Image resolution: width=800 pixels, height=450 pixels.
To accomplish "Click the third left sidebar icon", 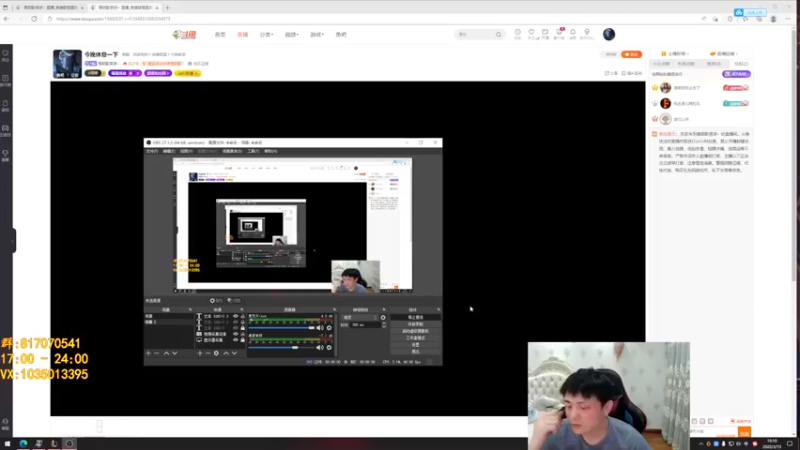I will pyautogui.click(x=6, y=105).
